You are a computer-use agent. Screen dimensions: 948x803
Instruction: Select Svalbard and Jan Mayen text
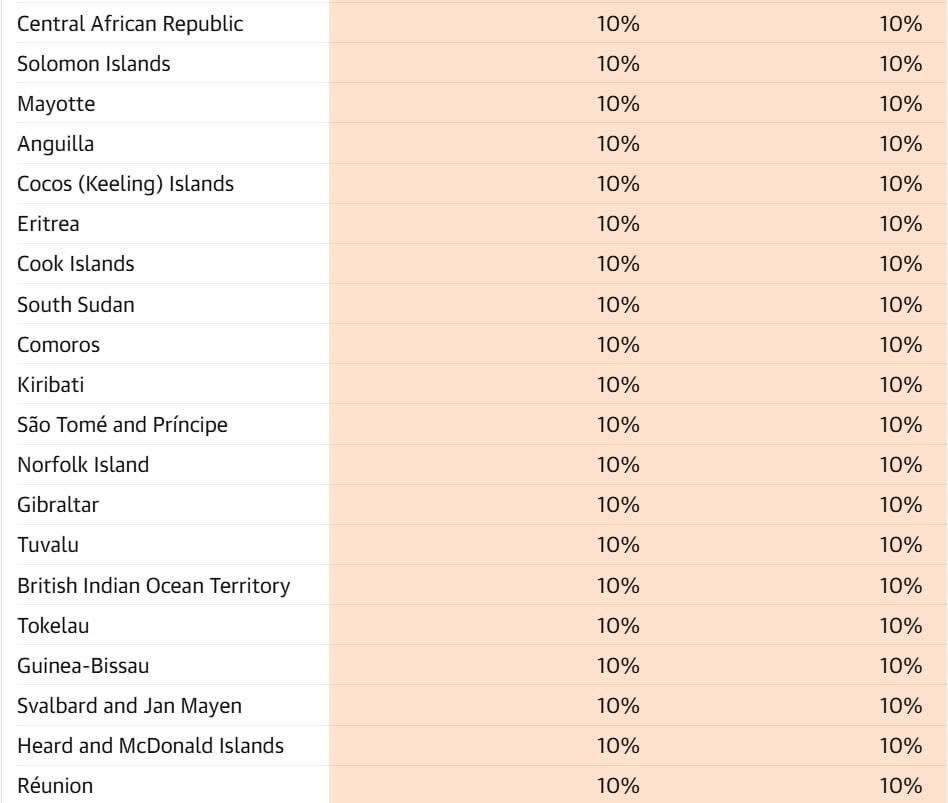pos(129,706)
